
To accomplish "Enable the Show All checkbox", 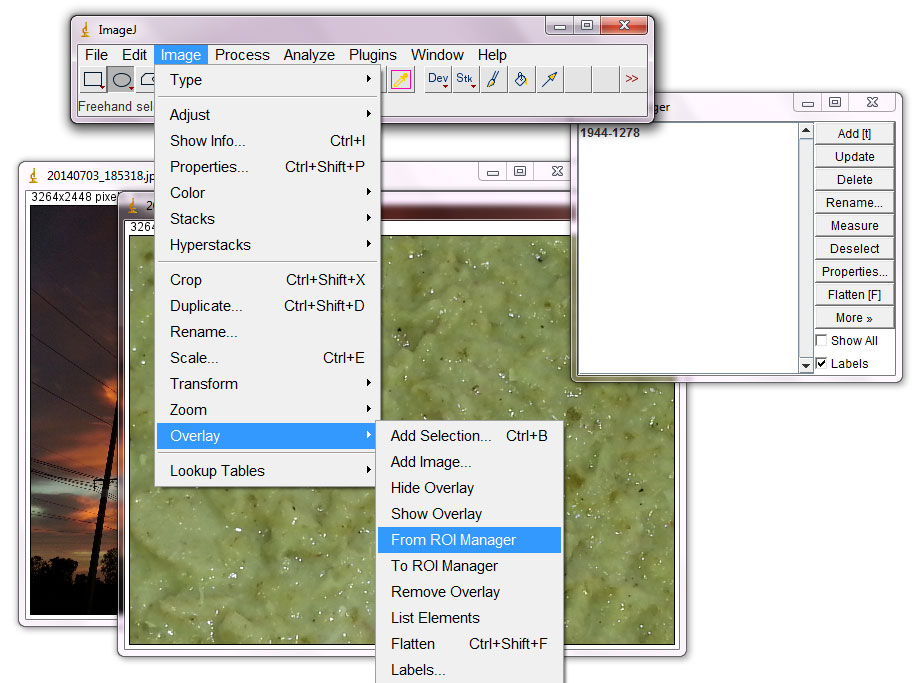I will click(822, 340).
